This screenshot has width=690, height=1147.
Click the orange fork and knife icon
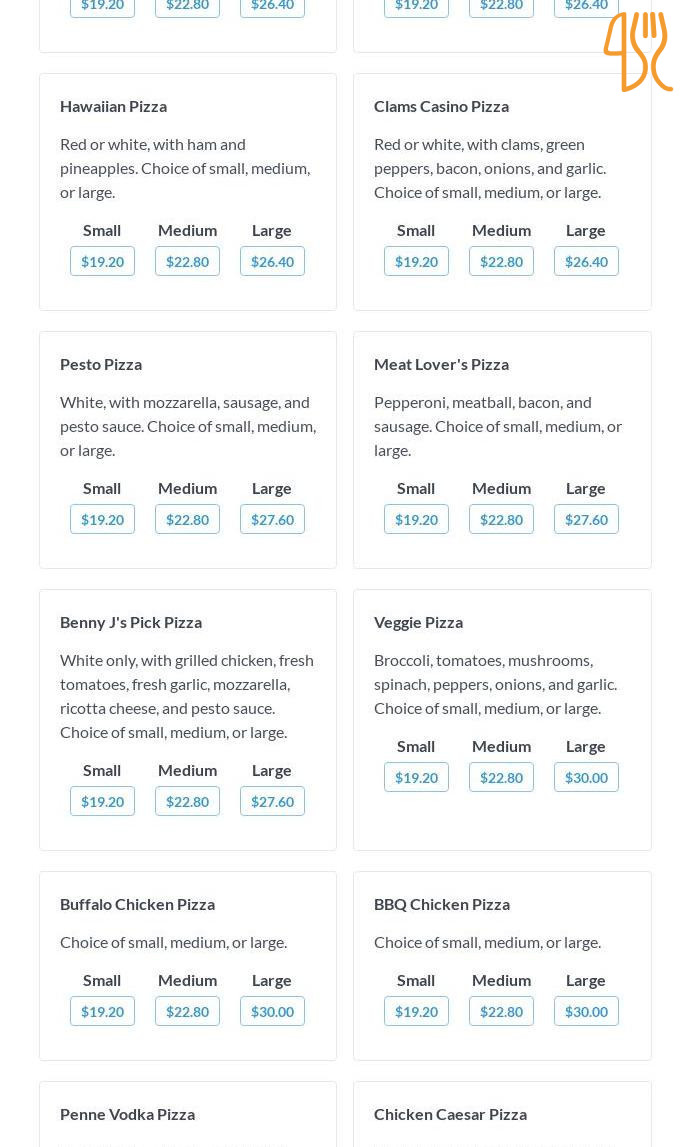pos(637,52)
